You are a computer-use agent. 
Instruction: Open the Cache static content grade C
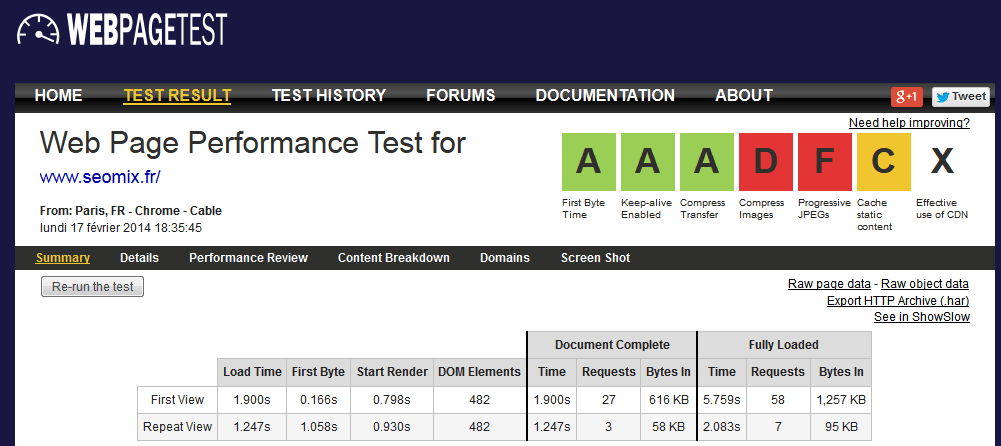(884, 161)
